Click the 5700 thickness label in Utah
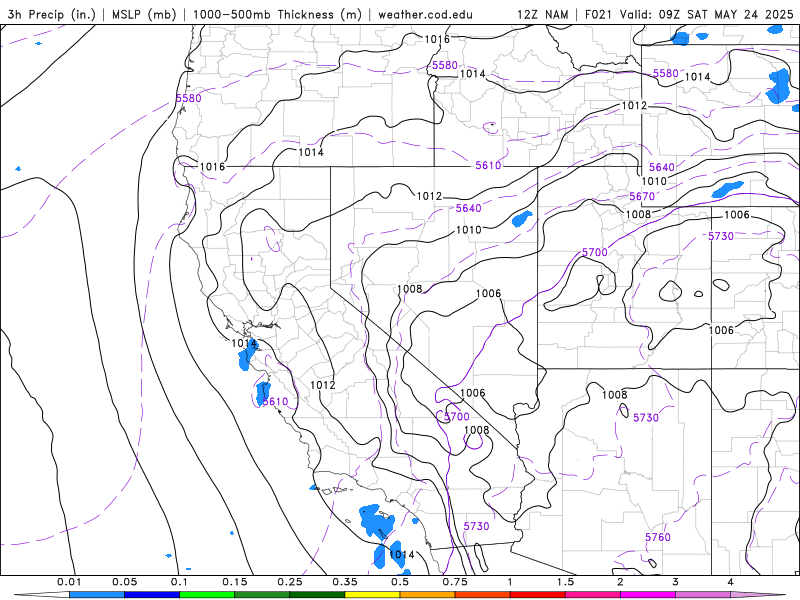 pos(595,252)
